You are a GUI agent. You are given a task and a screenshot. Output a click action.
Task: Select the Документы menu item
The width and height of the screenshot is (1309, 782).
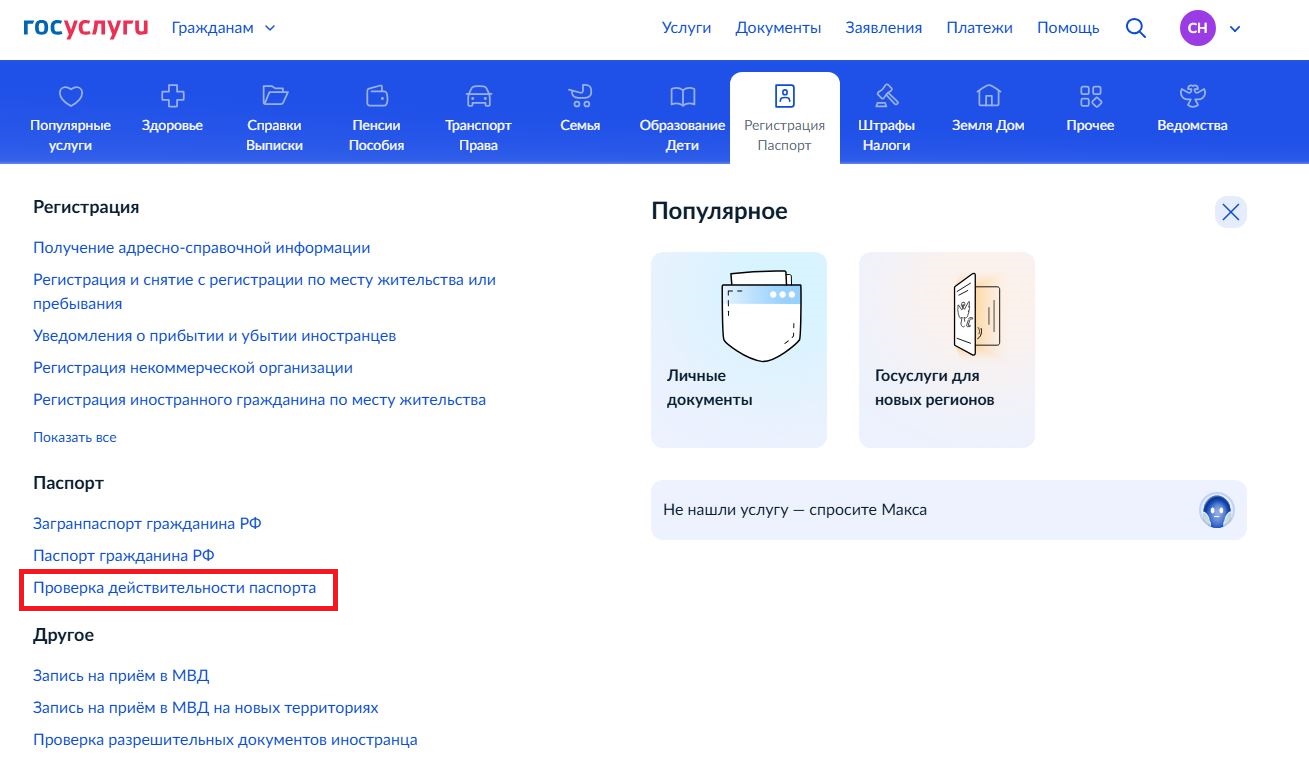pos(778,28)
